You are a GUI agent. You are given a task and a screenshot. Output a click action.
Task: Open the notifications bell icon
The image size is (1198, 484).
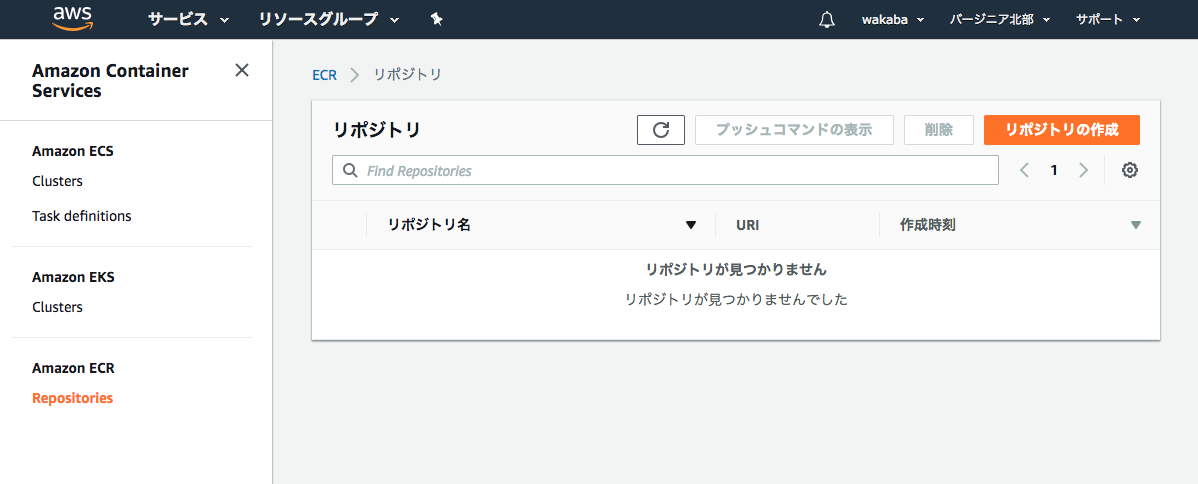(827, 20)
